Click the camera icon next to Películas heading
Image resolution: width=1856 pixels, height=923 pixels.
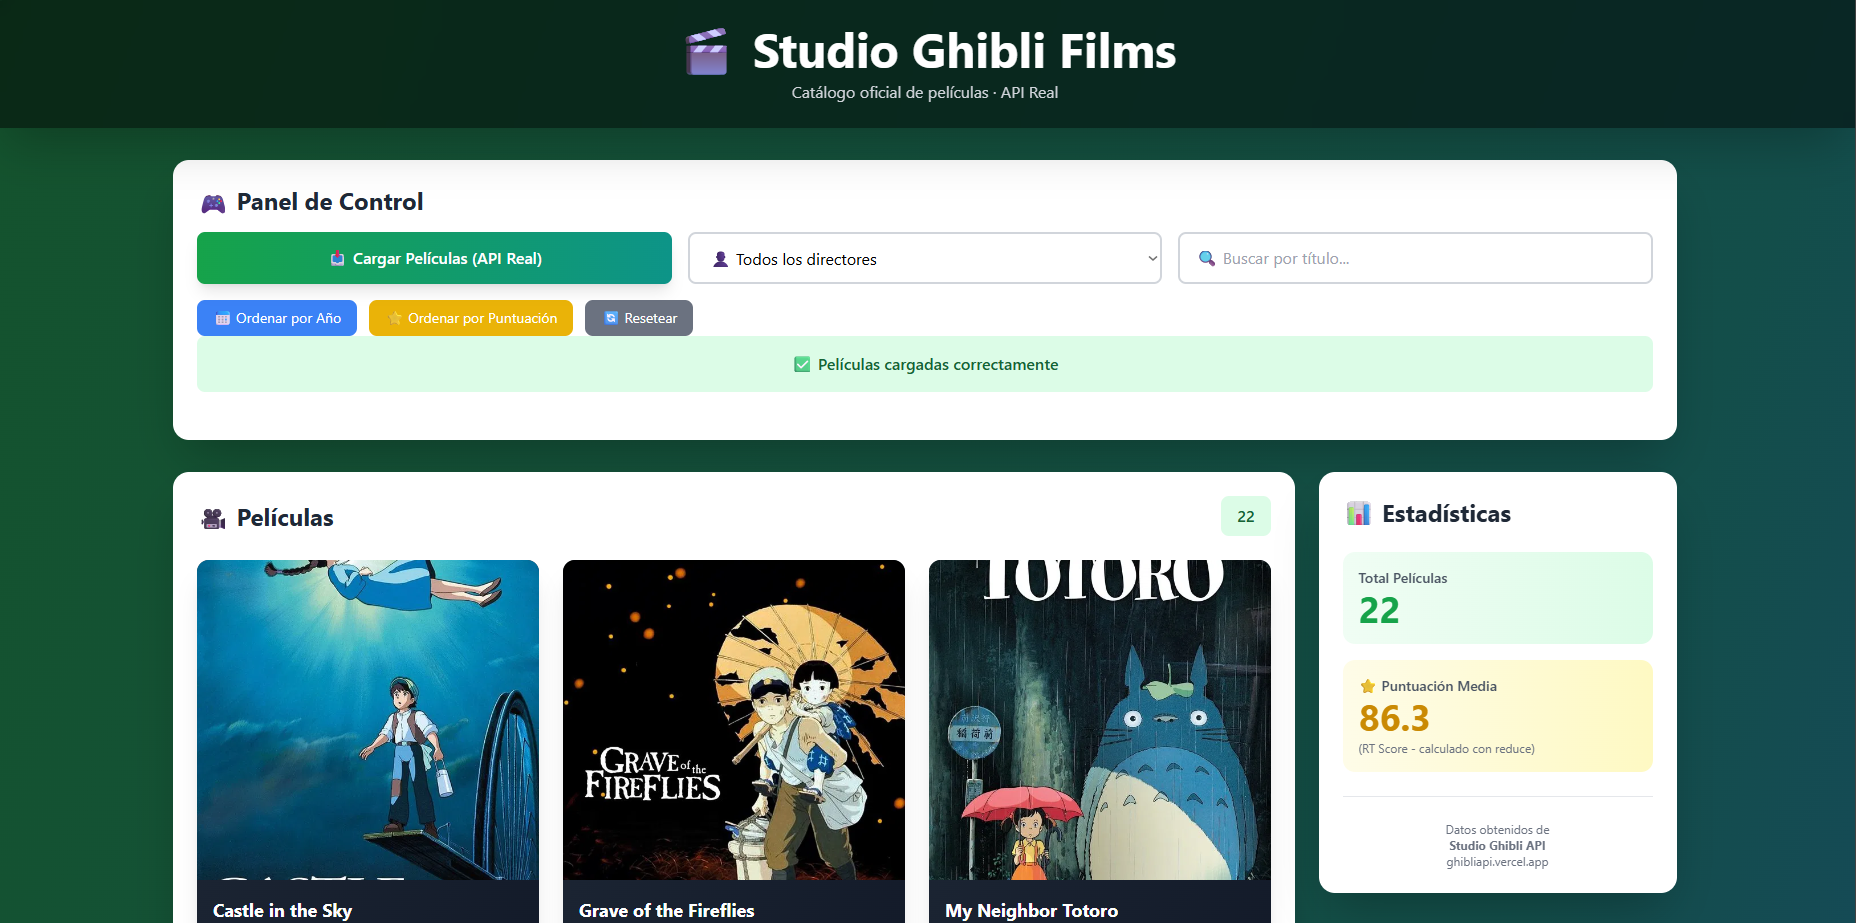coord(213,519)
